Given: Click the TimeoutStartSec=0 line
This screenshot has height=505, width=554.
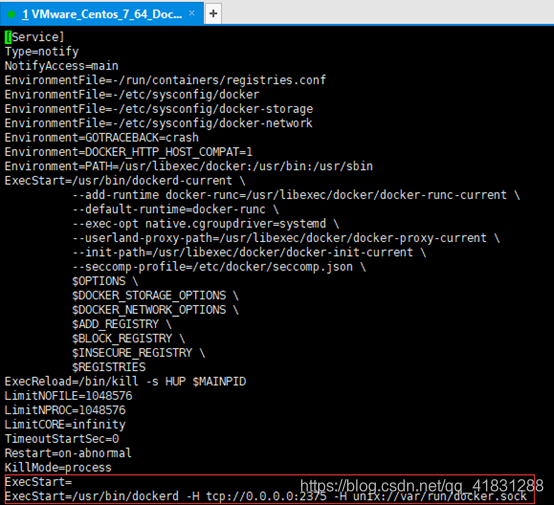Looking at the screenshot, I should 61,439.
